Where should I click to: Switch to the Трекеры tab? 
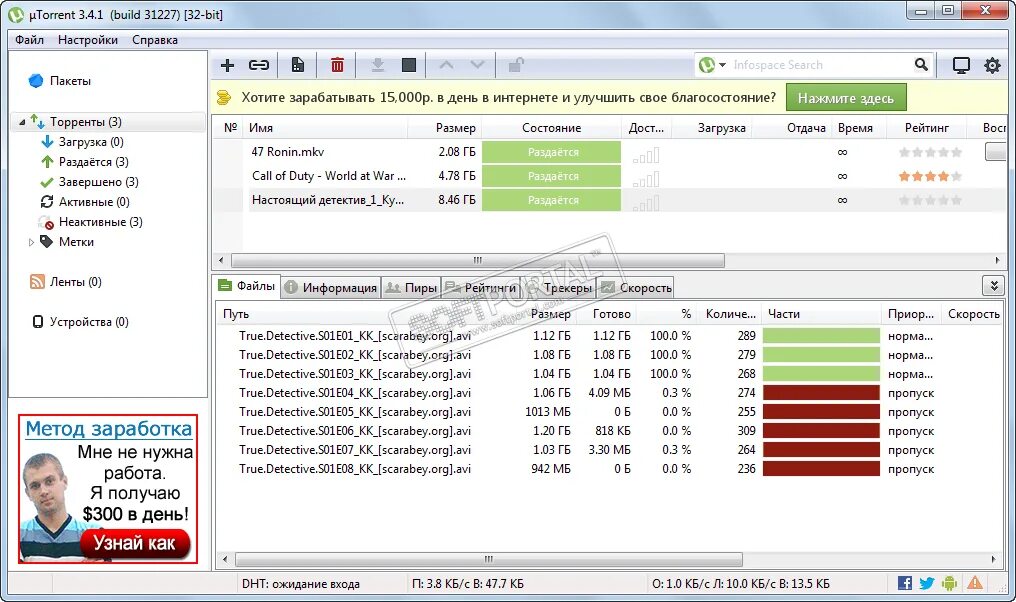tap(565, 286)
